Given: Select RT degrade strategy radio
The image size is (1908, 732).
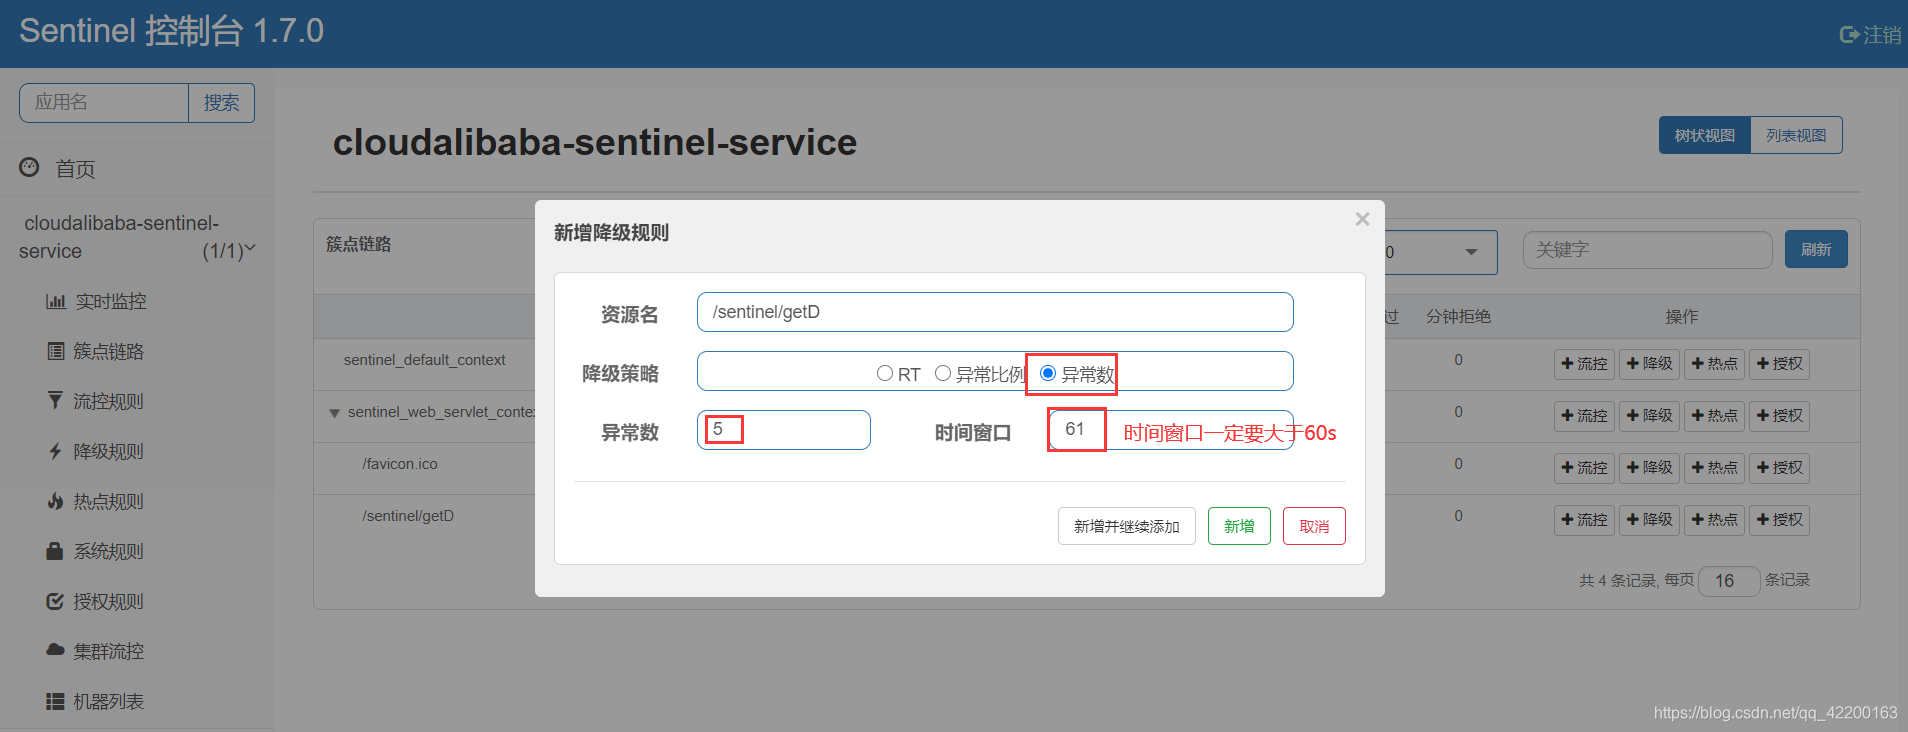Looking at the screenshot, I should [x=885, y=373].
